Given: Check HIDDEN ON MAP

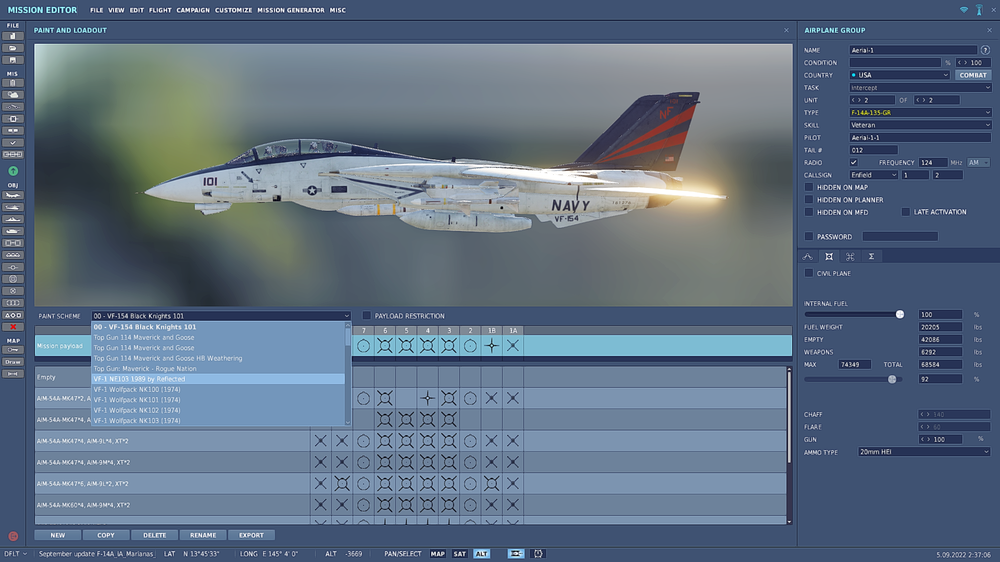Looking at the screenshot, I should [809, 188].
